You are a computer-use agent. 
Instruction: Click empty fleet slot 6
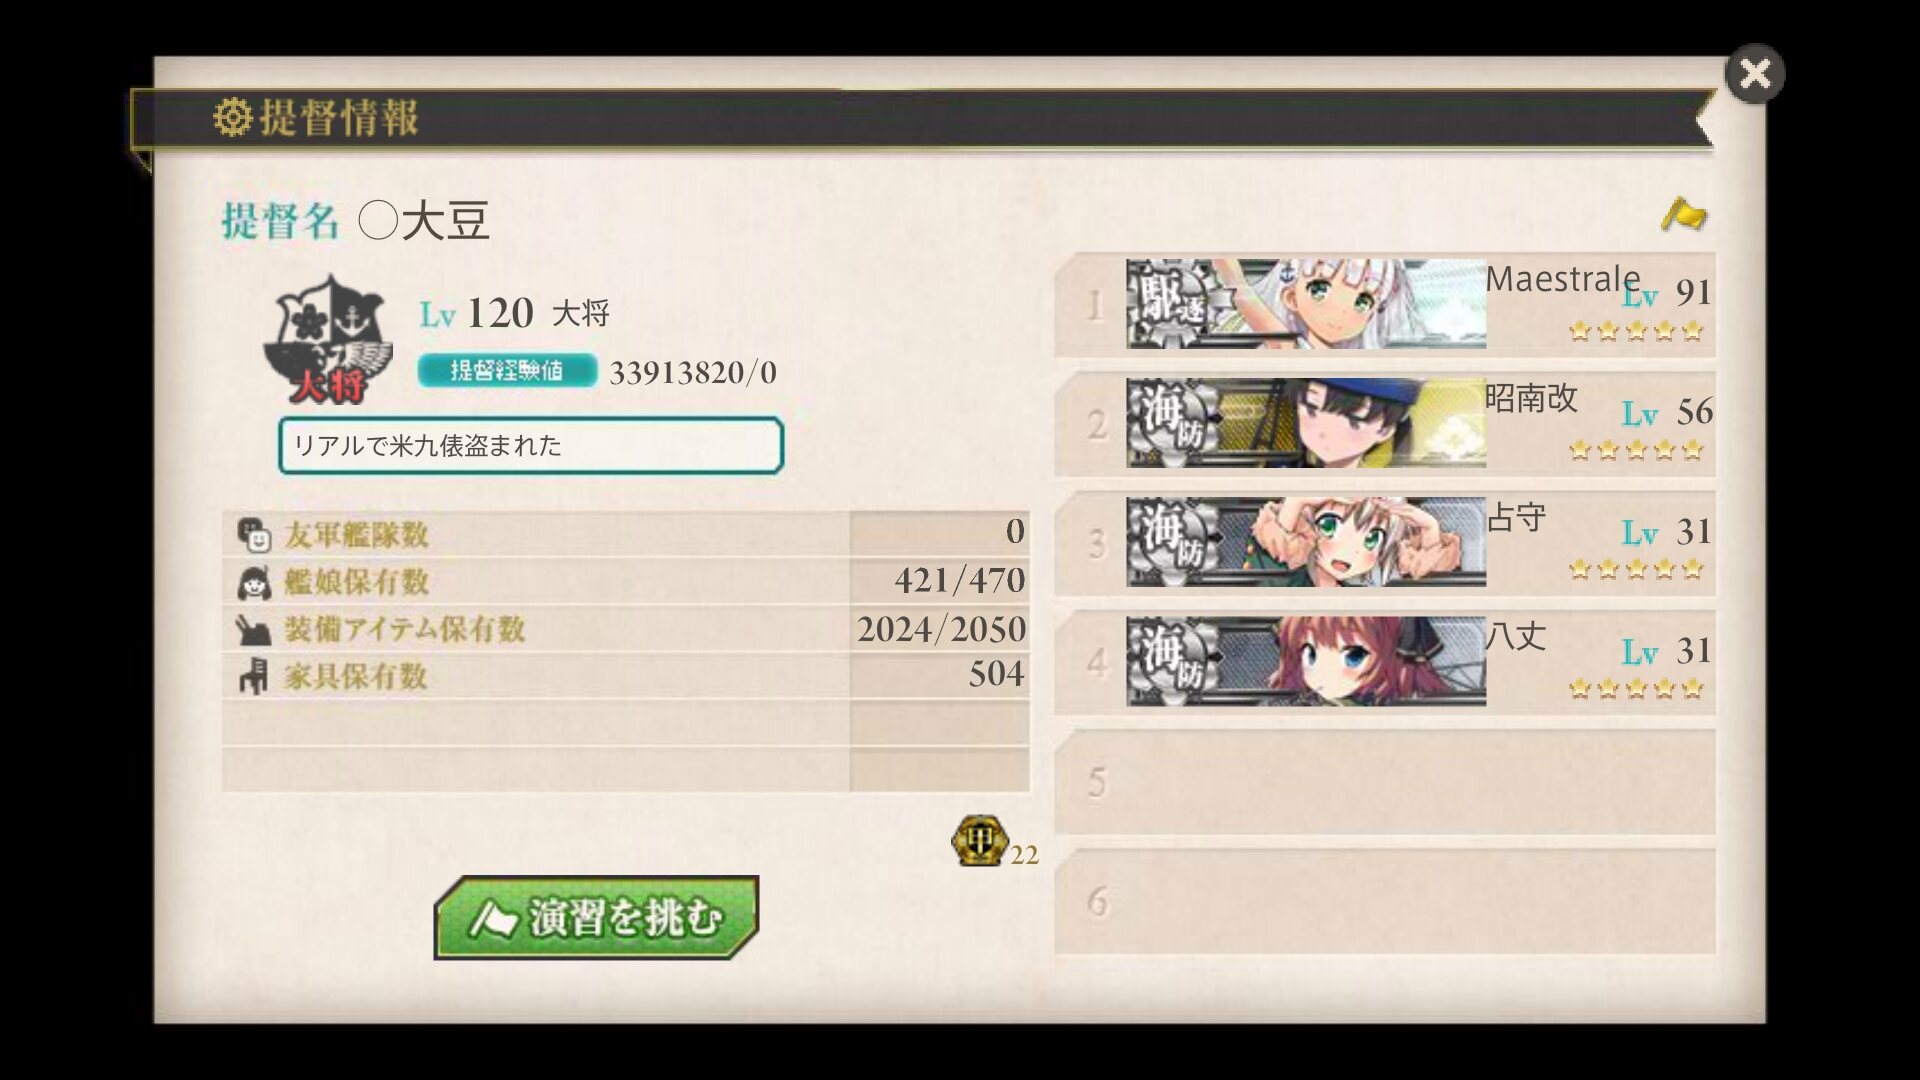(1385, 901)
